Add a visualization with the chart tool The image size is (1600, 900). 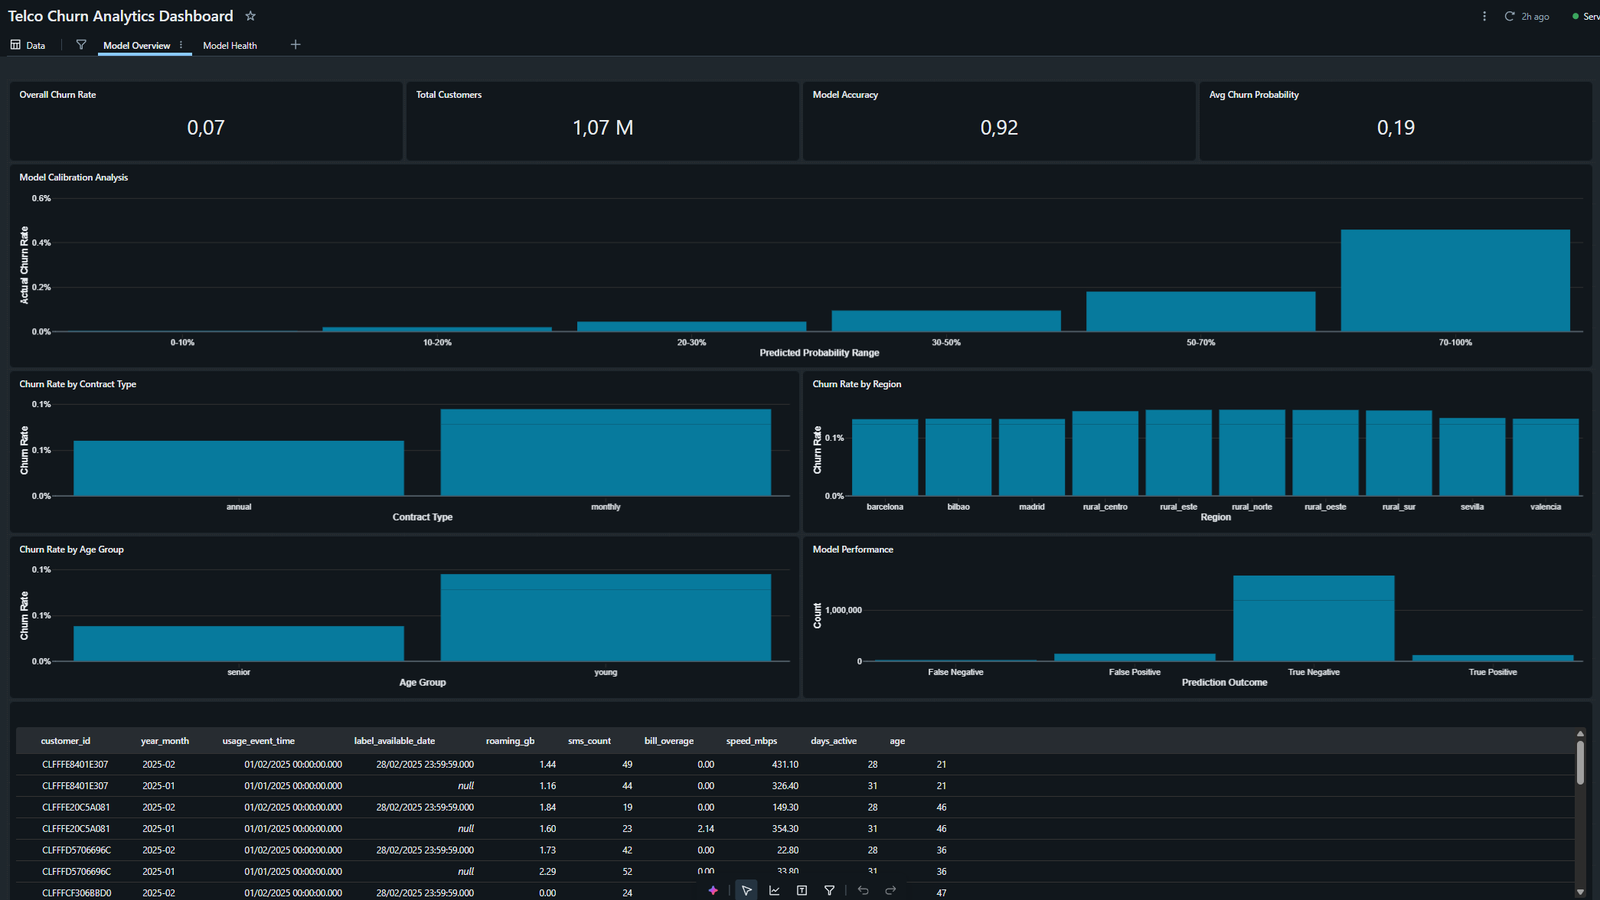774,890
